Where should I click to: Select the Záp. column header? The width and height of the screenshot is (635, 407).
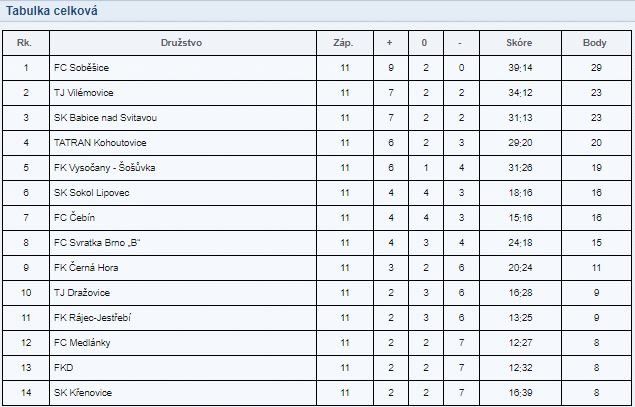coord(343,43)
